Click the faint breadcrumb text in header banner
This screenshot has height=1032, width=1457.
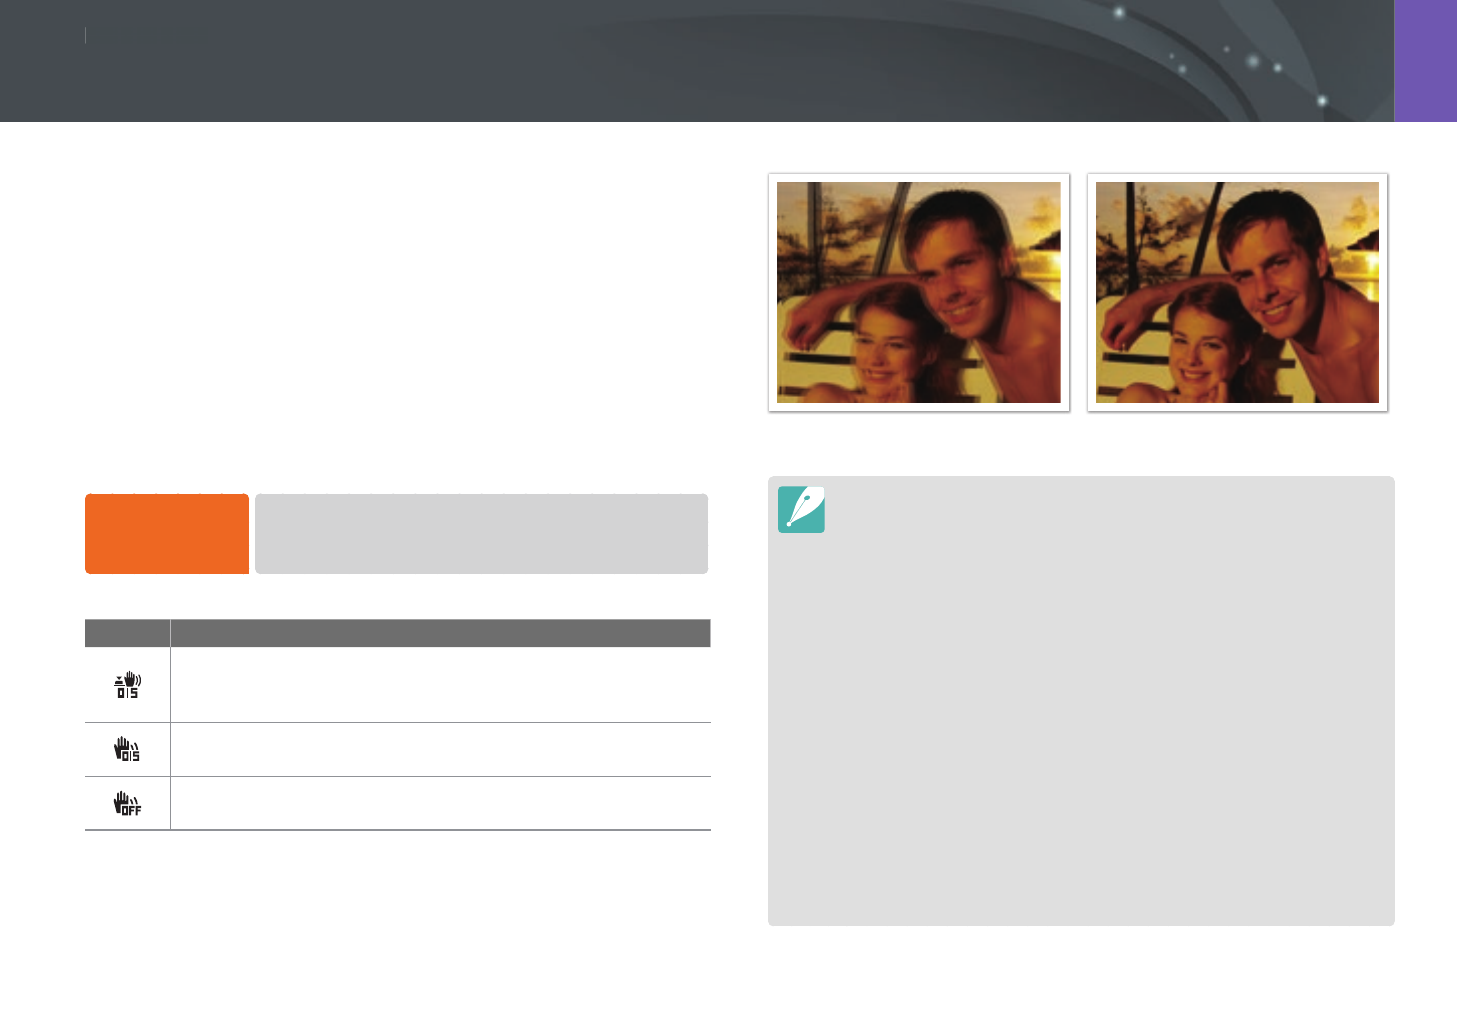coord(148,35)
